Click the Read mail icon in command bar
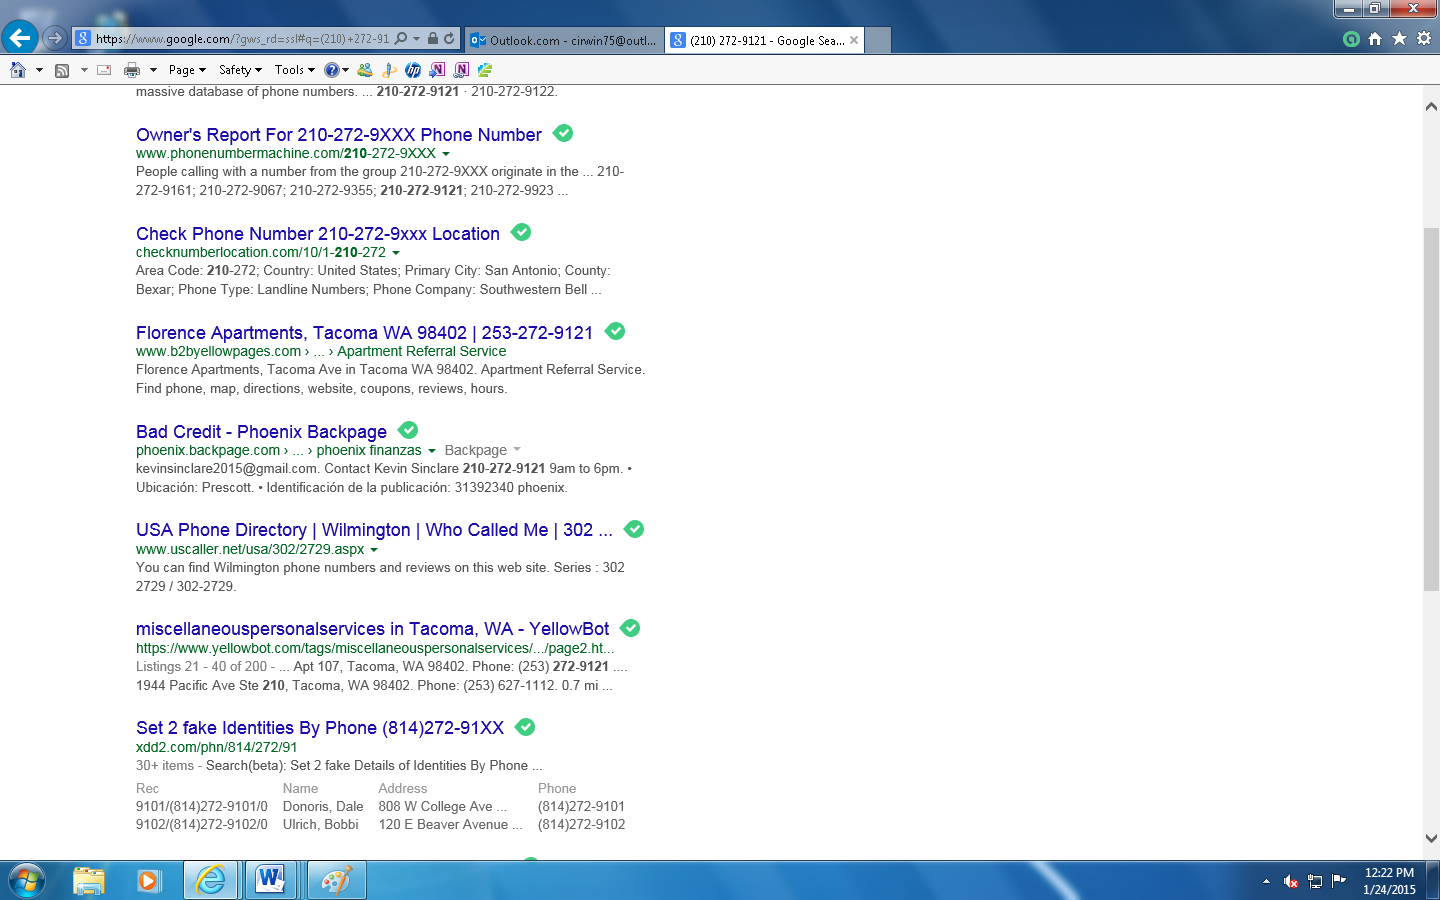The height and width of the screenshot is (900, 1440). tap(104, 70)
